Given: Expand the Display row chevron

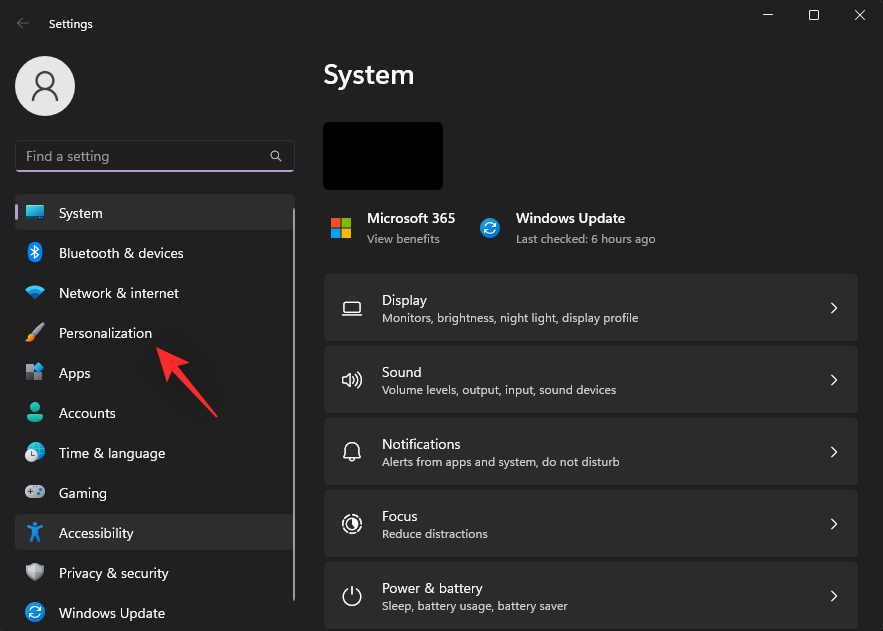Looking at the screenshot, I should [834, 308].
